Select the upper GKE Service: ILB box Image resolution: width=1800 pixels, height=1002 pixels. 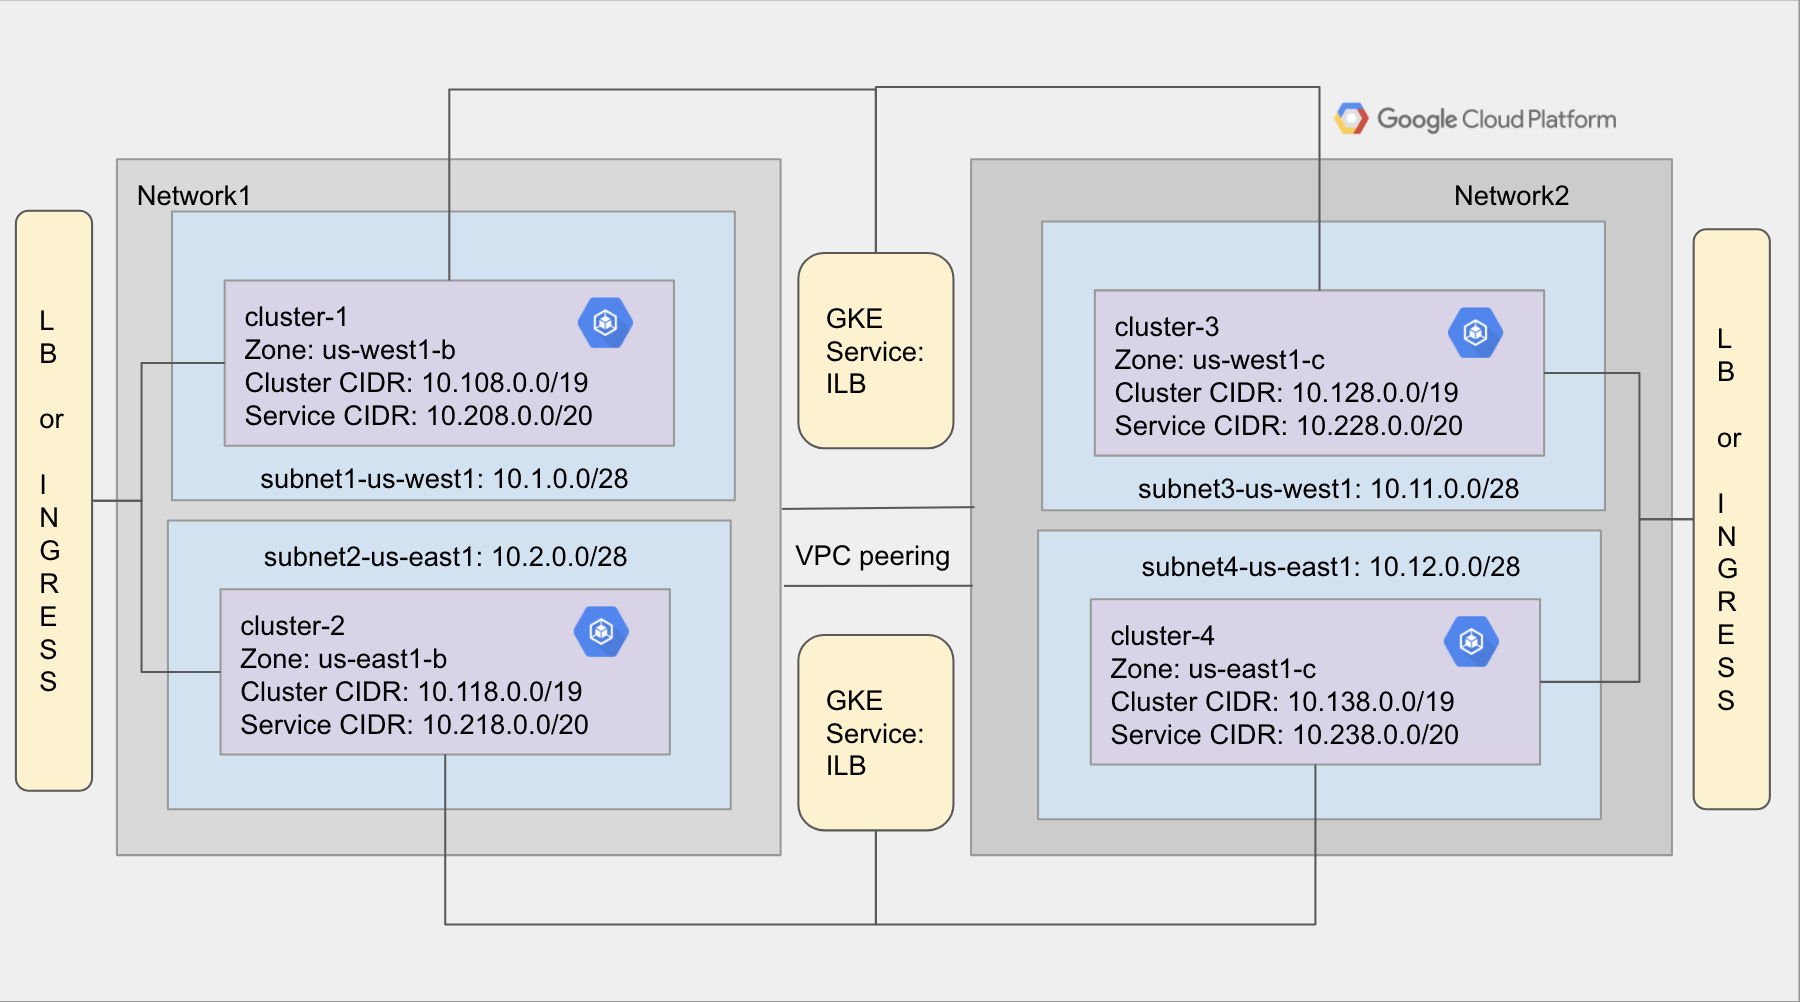[876, 351]
